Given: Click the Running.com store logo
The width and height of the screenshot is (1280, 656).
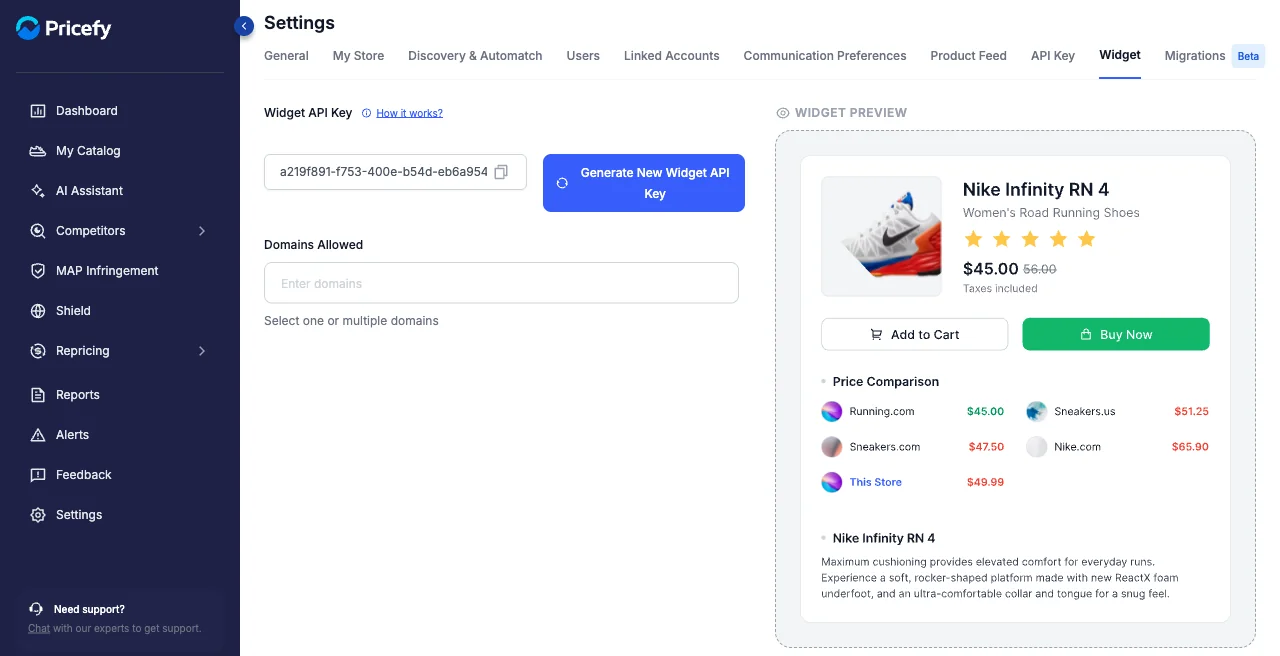Looking at the screenshot, I should coord(832,411).
